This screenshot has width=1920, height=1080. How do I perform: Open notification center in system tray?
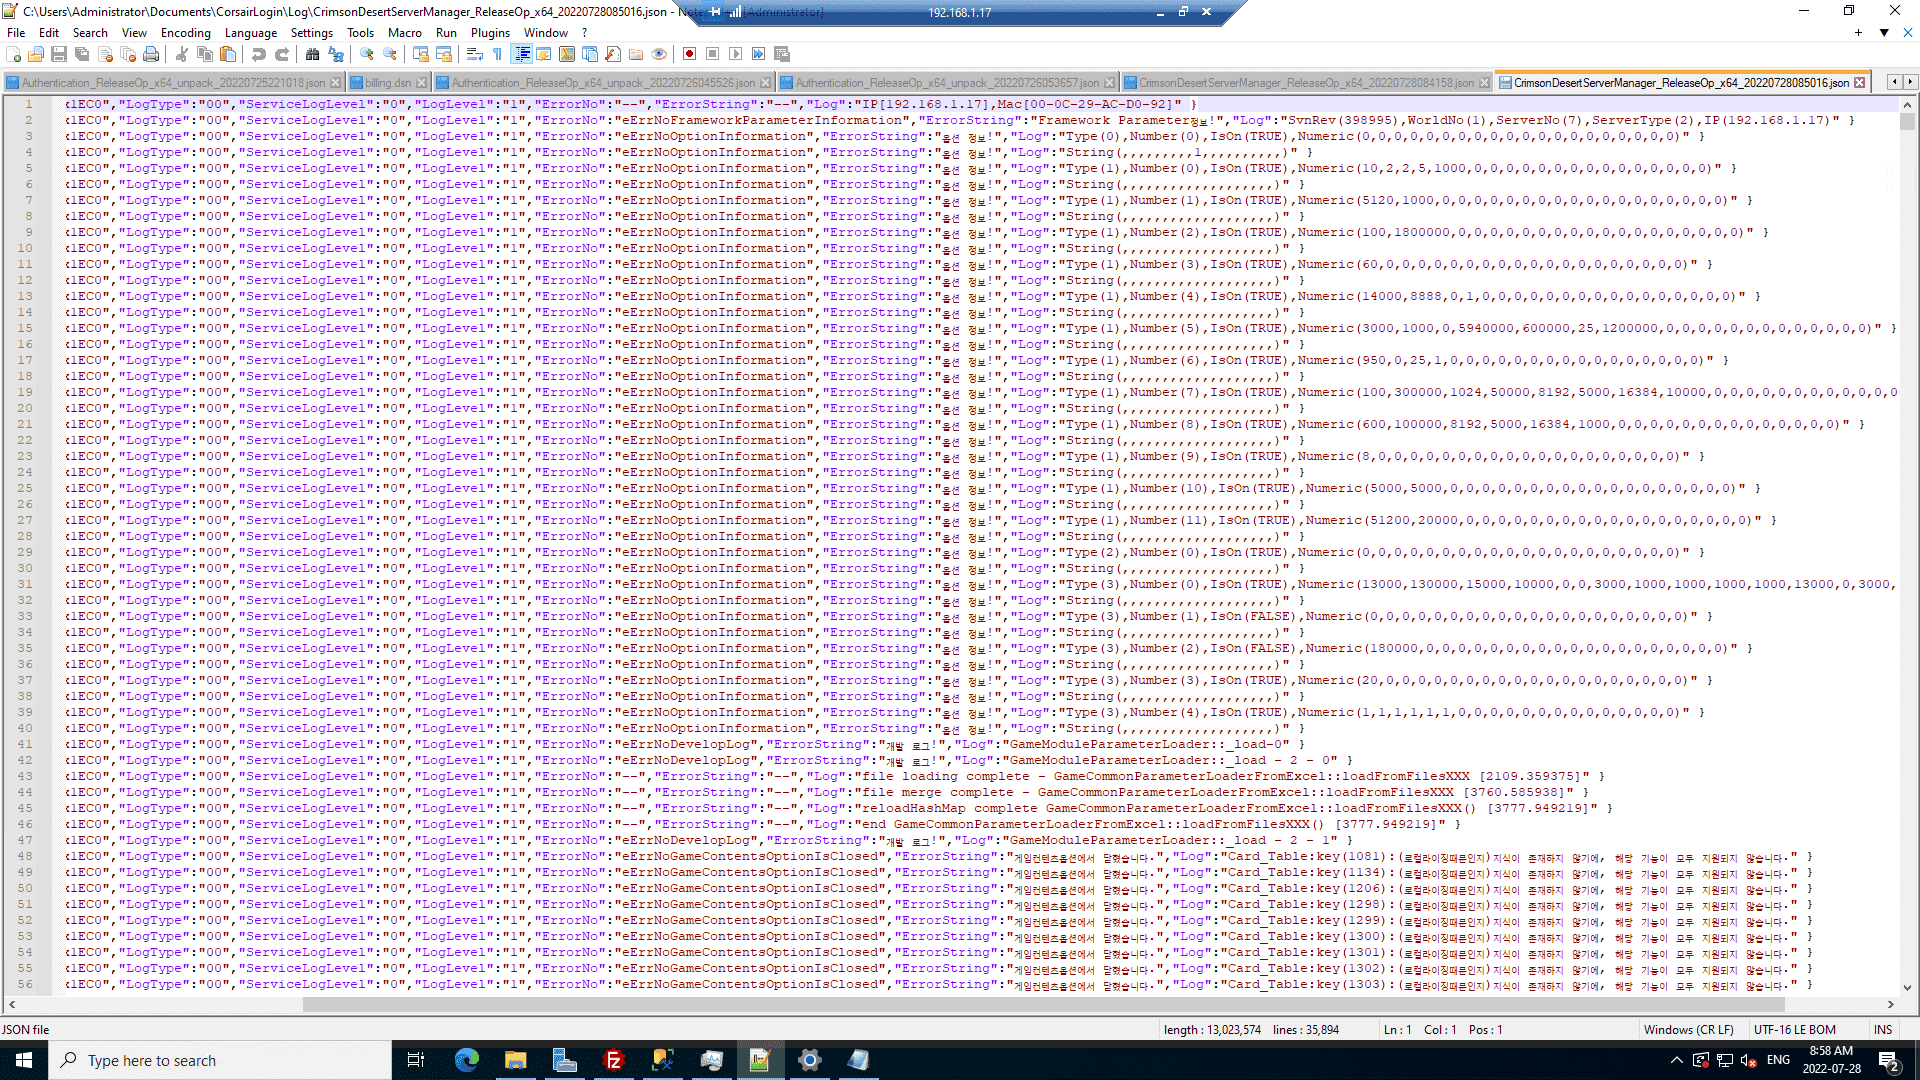pyautogui.click(x=1888, y=1060)
